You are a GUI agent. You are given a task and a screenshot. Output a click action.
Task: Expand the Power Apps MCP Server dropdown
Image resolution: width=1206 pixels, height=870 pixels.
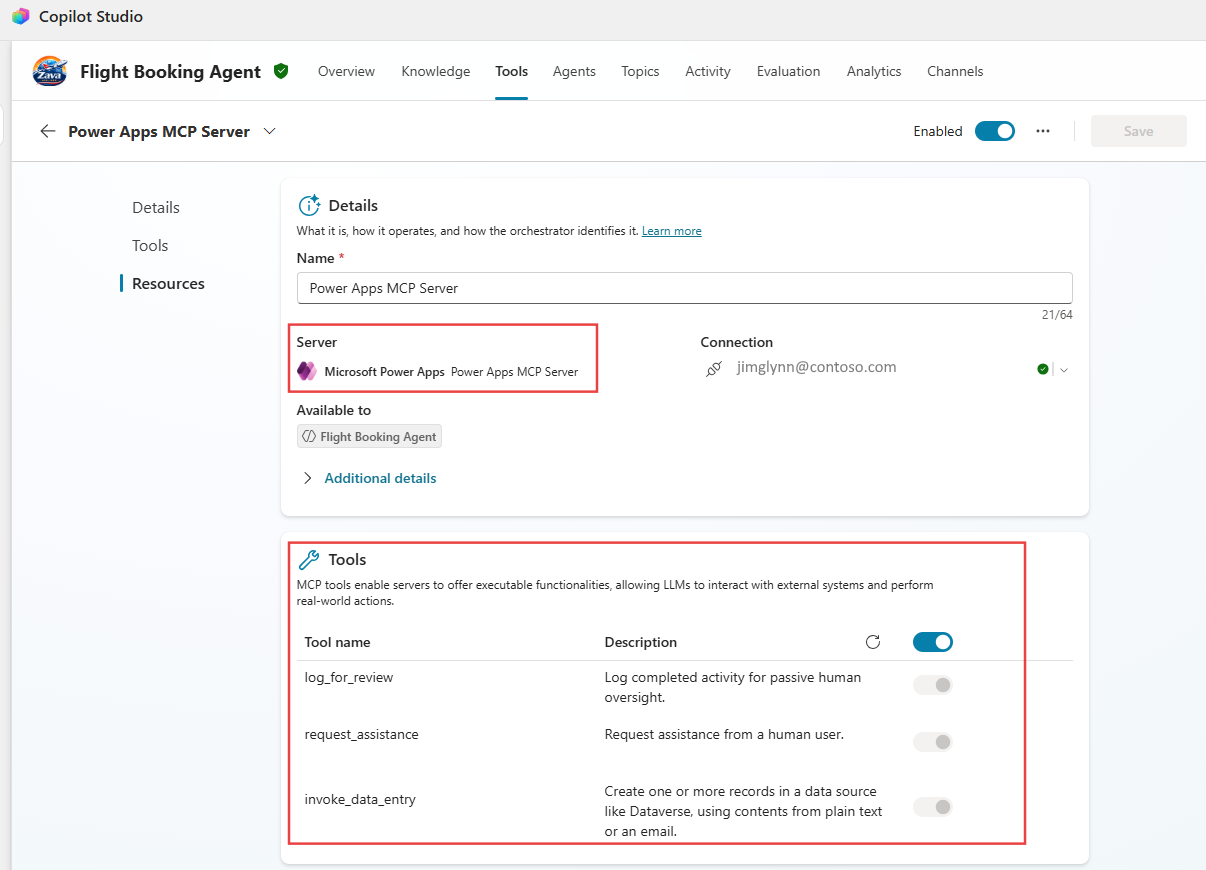pos(269,130)
